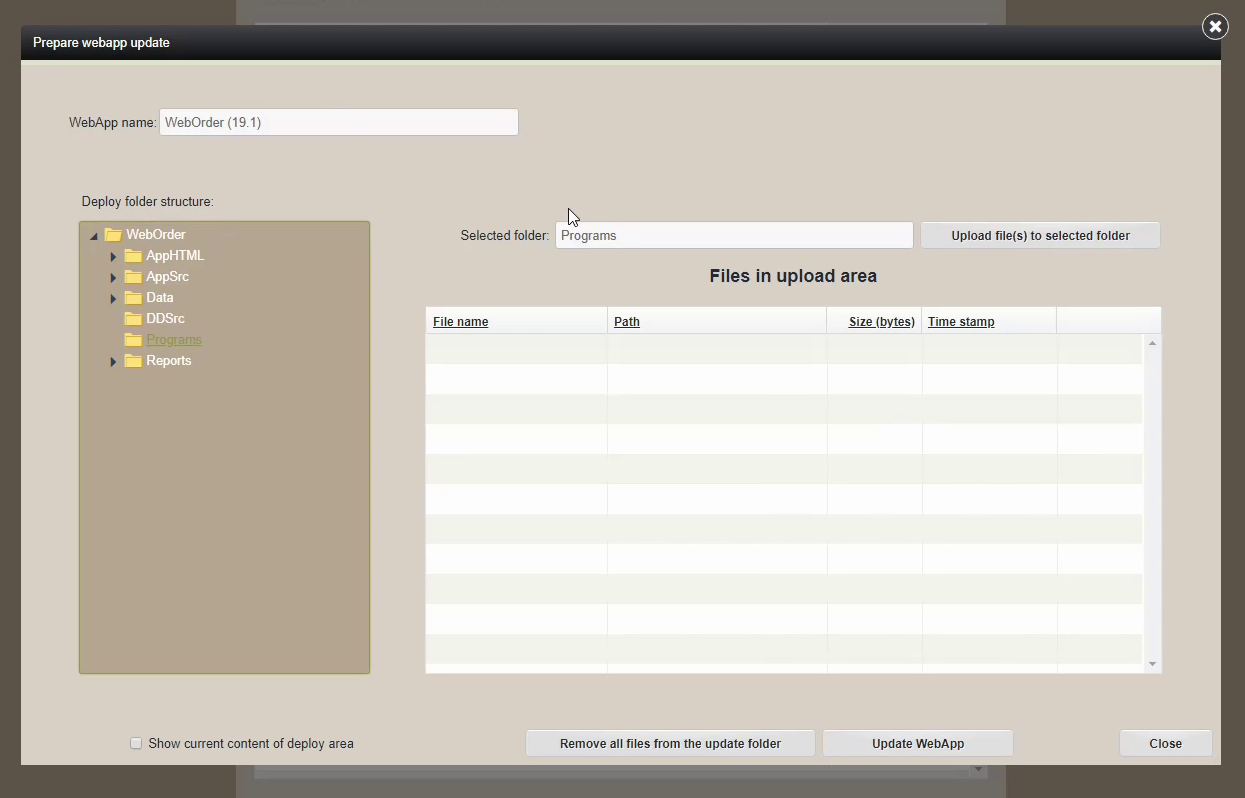Close dialog with the round X icon
1245x798 pixels.
click(x=1215, y=27)
